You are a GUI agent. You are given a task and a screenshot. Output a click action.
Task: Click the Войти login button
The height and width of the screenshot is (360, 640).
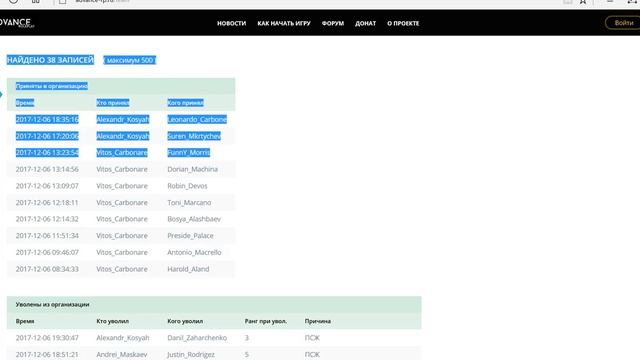click(623, 23)
